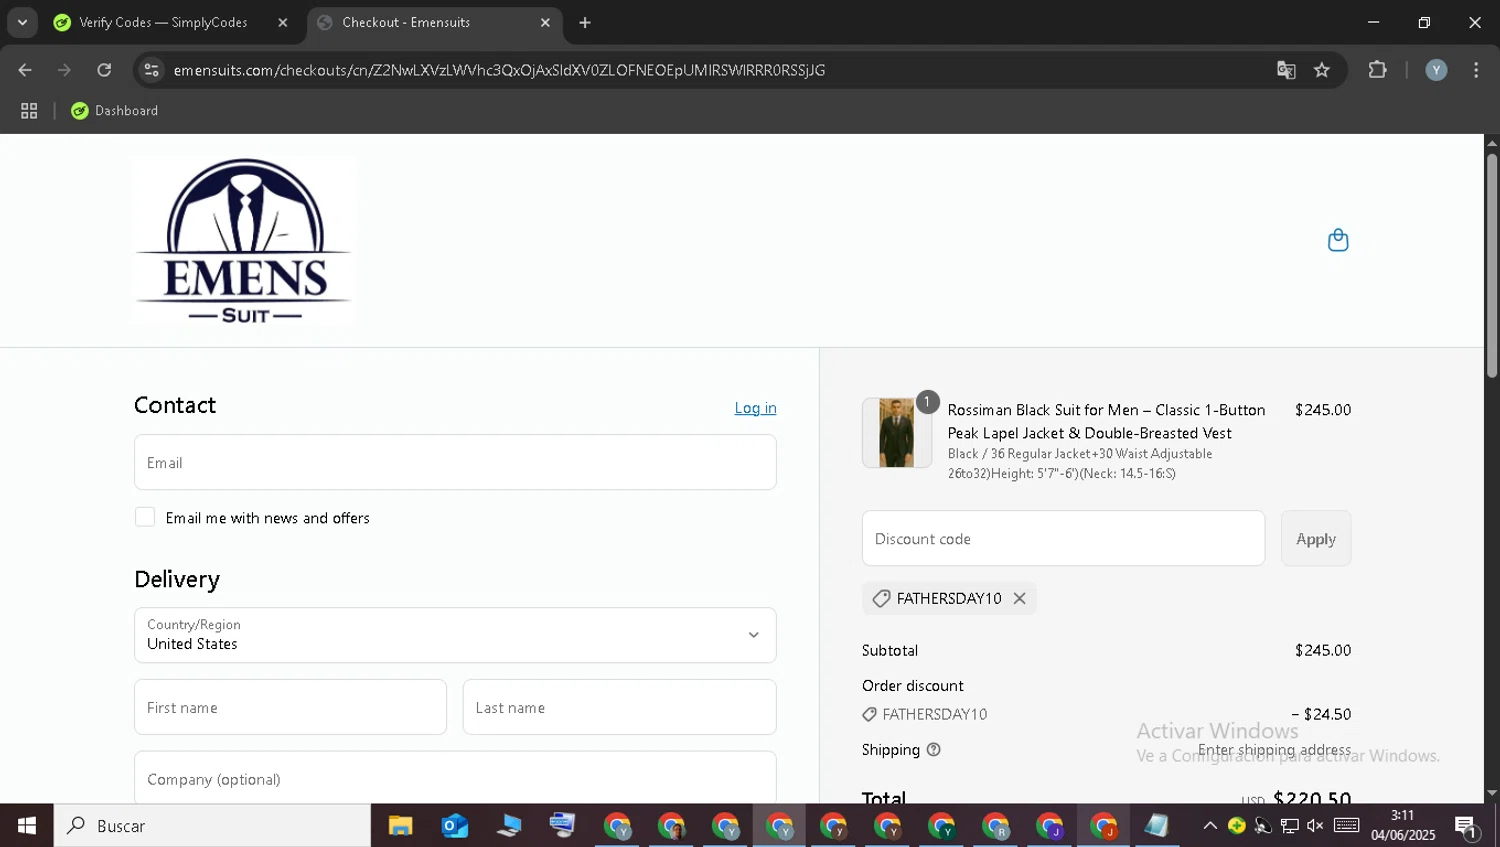
Task: Focus the Discount code field
Action: click(x=1063, y=538)
